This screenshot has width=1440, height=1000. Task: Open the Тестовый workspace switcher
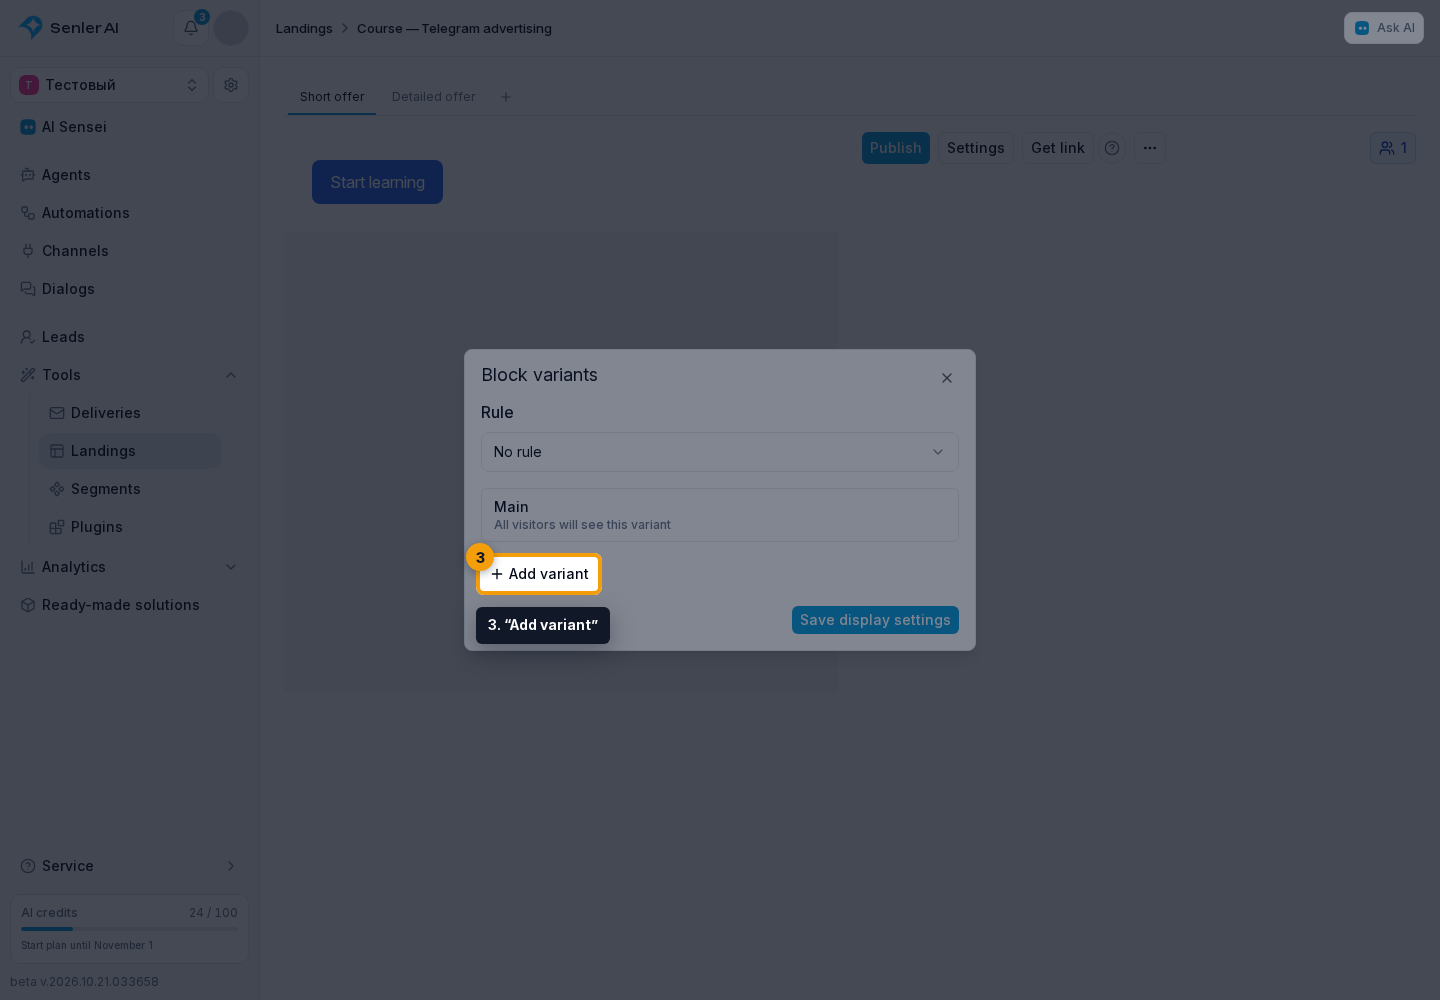click(109, 85)
